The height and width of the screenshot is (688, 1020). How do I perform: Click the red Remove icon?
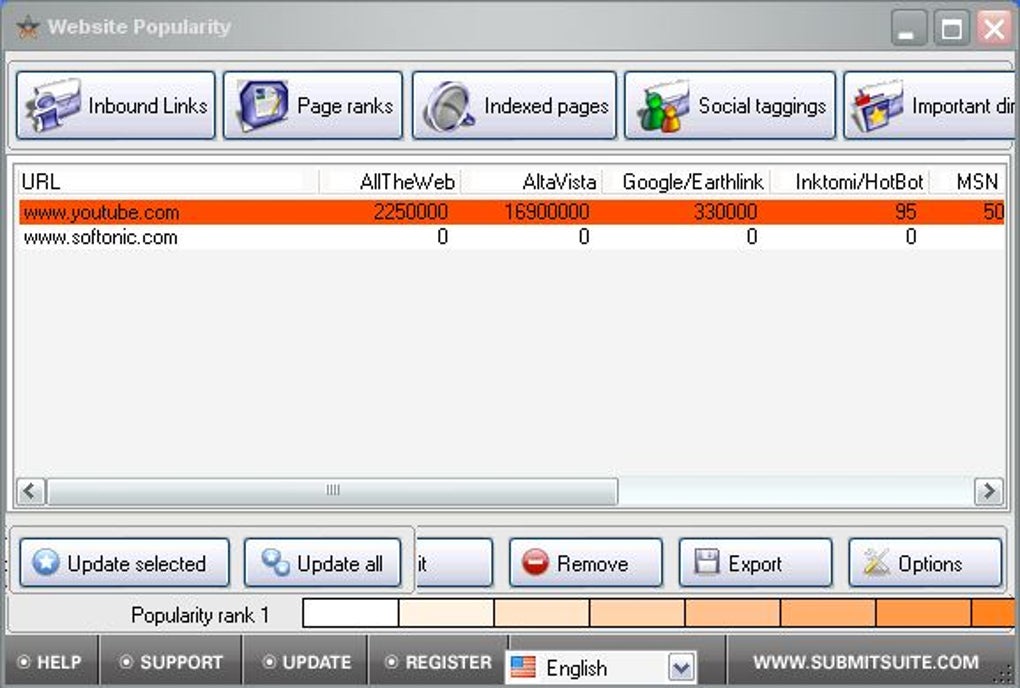click(535, 562)
